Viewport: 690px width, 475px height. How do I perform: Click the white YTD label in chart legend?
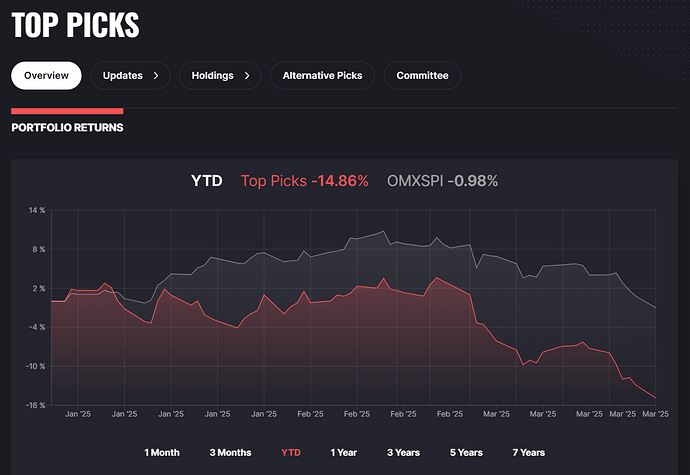coord(208,181)
